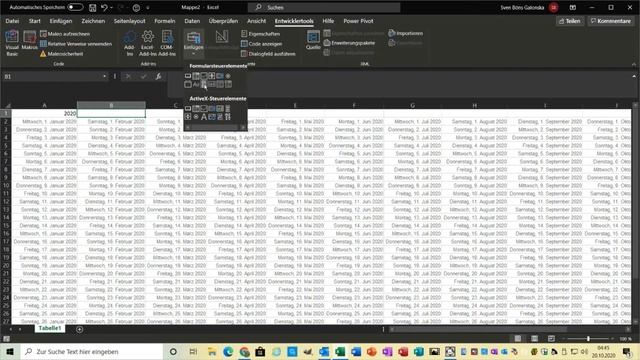Click Dialogfeld ausführen command
Screen dimensions: 640x360
point(268,54)
